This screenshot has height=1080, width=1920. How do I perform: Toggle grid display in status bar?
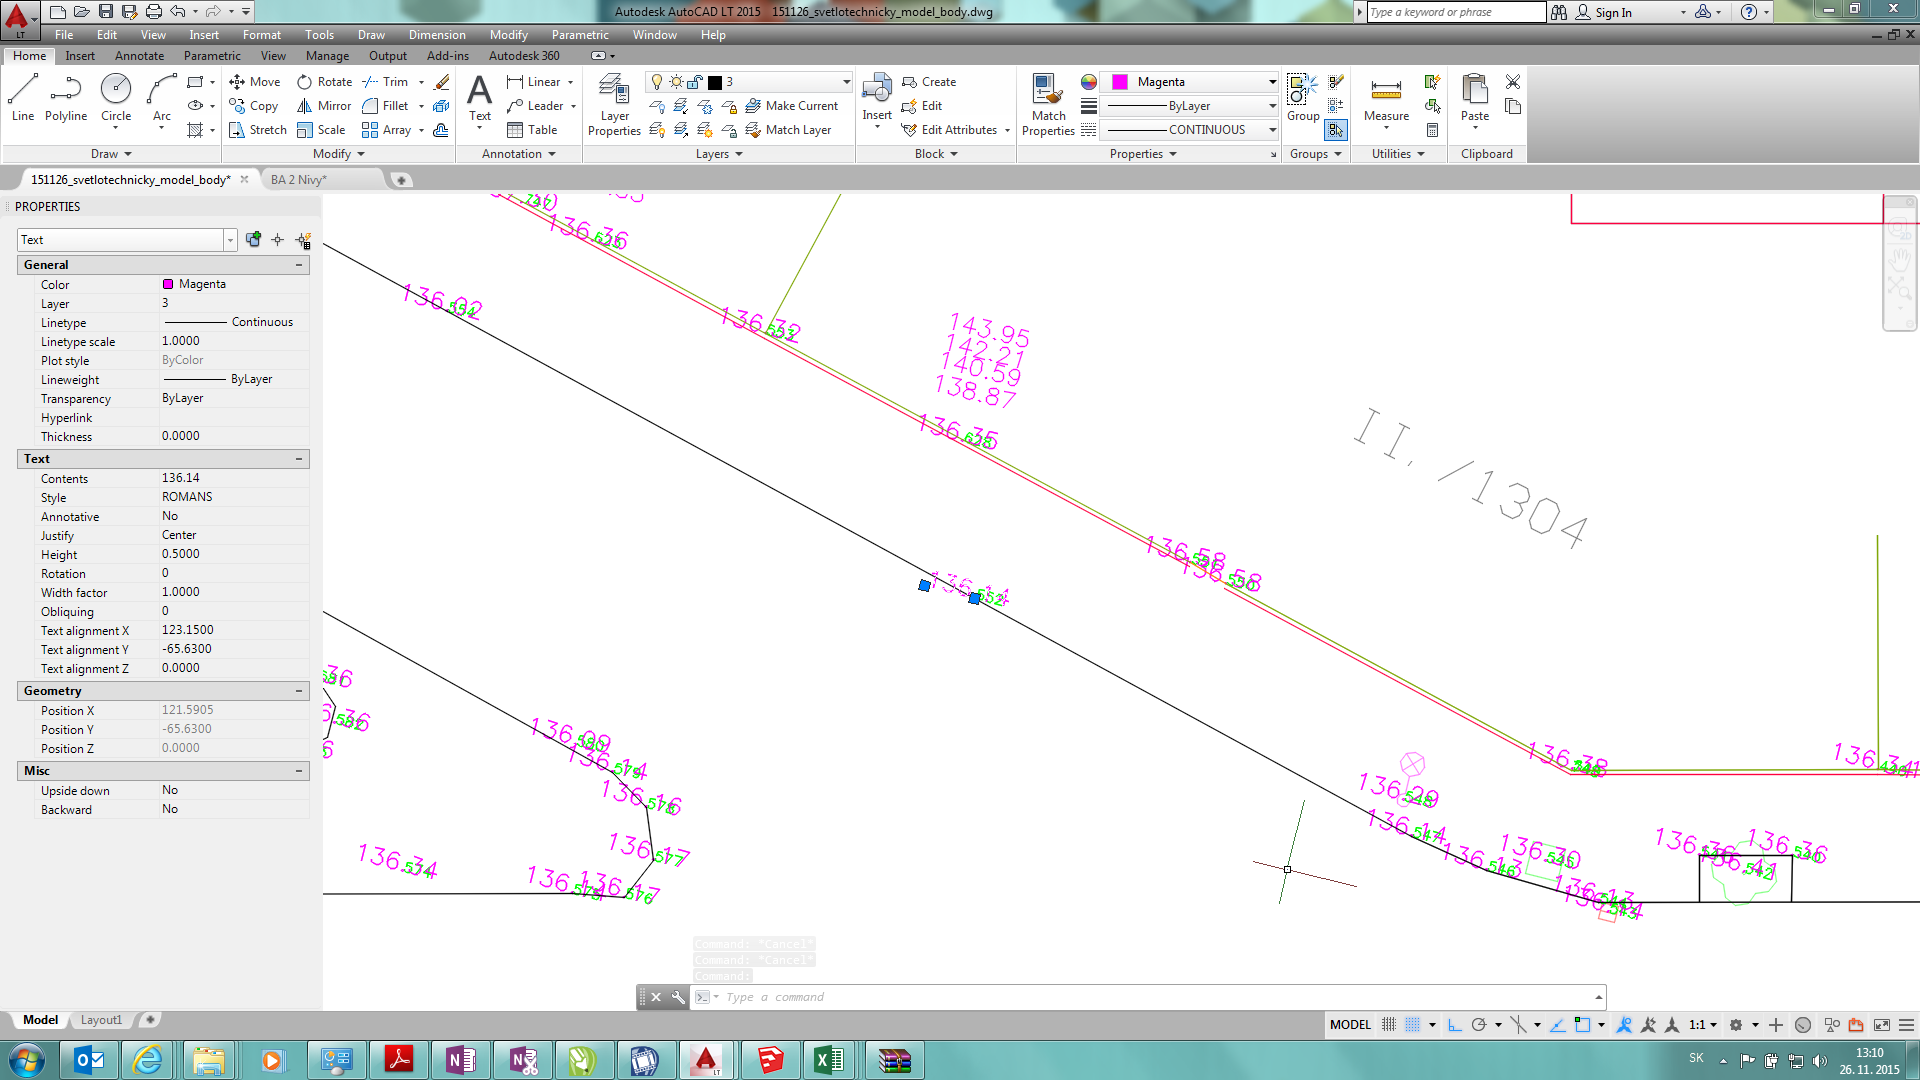1389,1025
